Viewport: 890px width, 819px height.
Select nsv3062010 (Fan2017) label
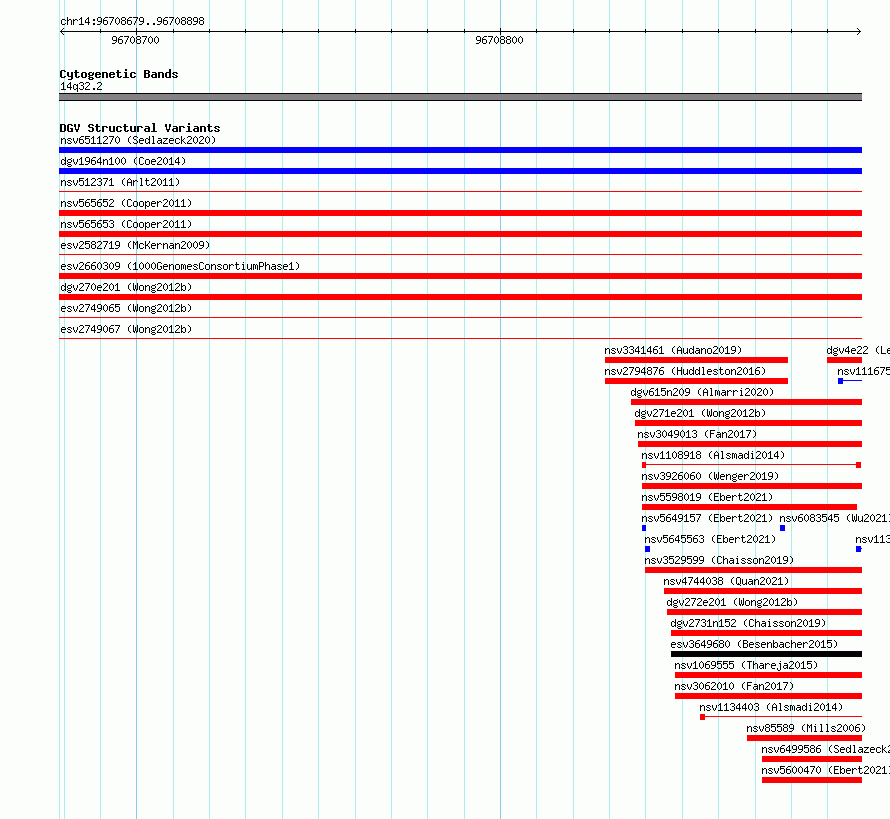click(734, 686)
